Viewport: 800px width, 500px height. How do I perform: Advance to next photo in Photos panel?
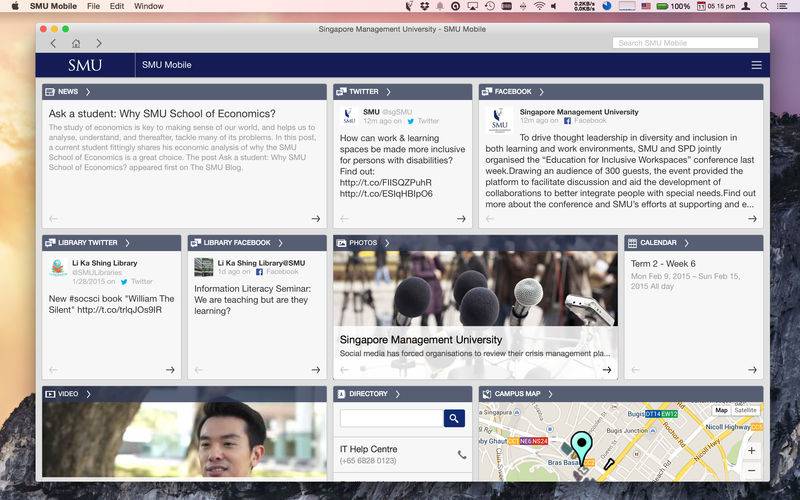(x=607, y=370)
